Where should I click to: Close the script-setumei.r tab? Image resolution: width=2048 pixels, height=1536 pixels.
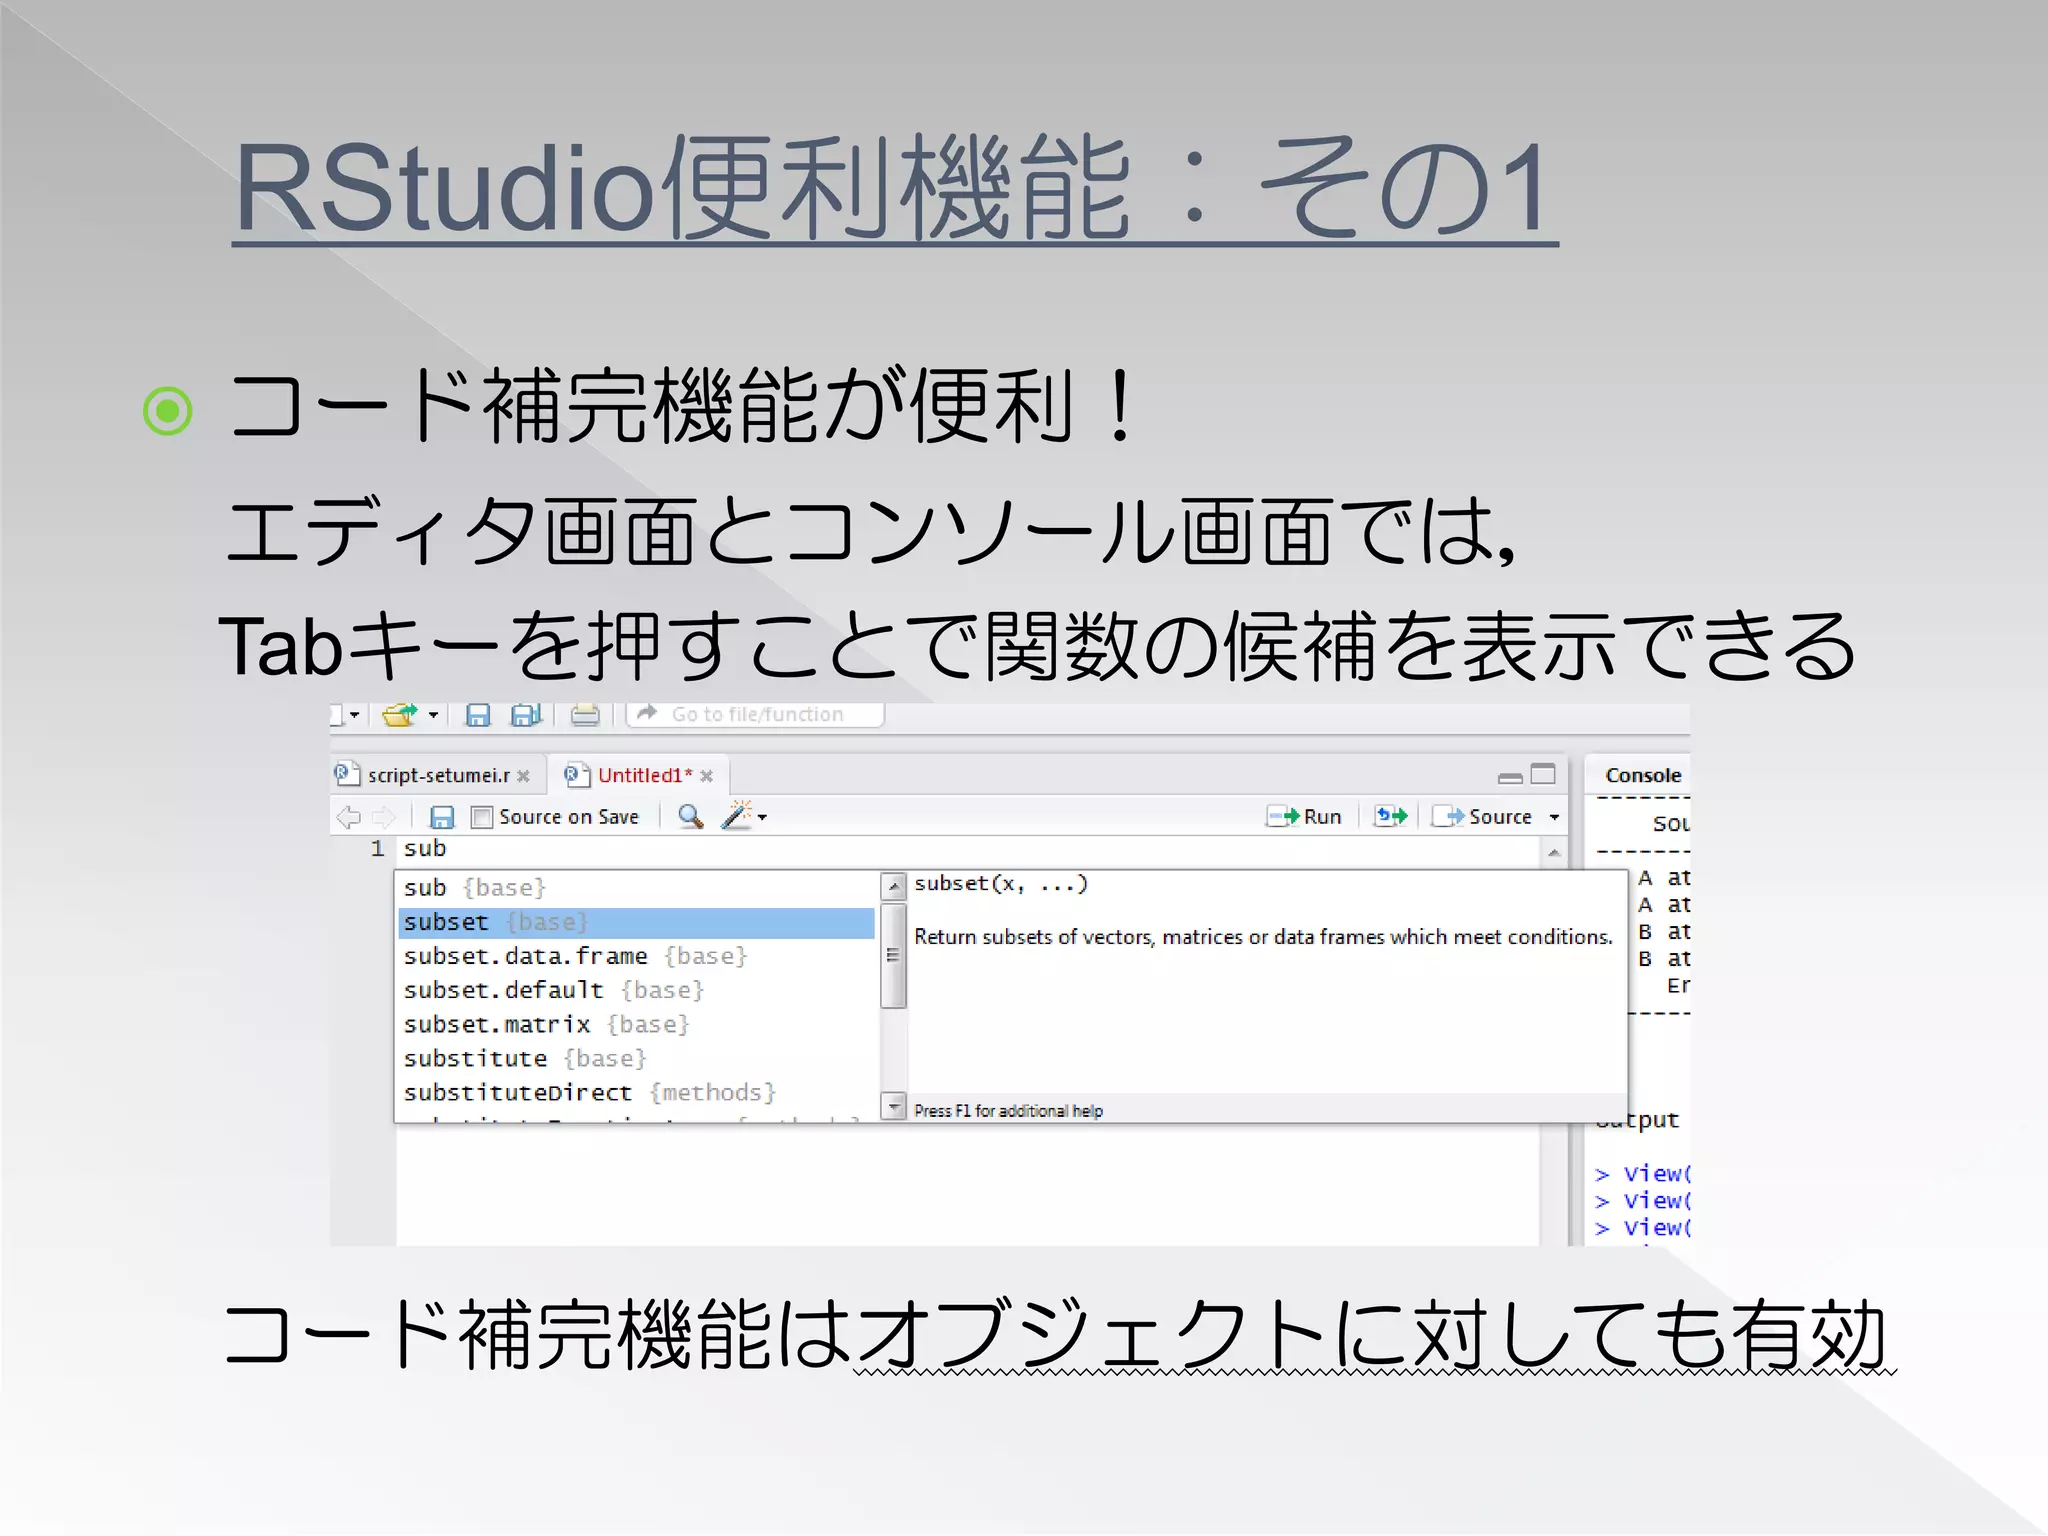(523, 776)
